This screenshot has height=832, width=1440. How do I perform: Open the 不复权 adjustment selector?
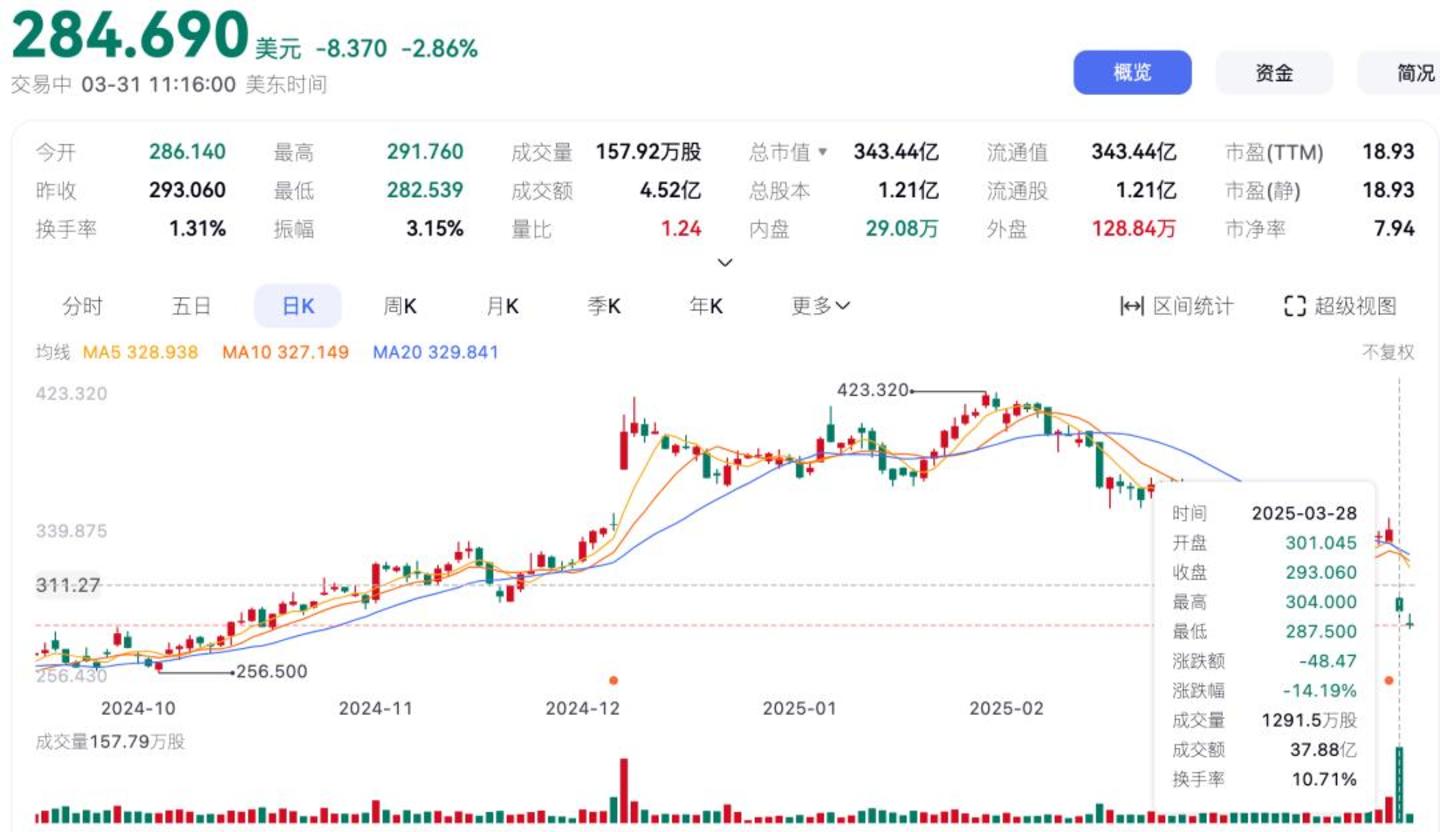[1388, 352]
